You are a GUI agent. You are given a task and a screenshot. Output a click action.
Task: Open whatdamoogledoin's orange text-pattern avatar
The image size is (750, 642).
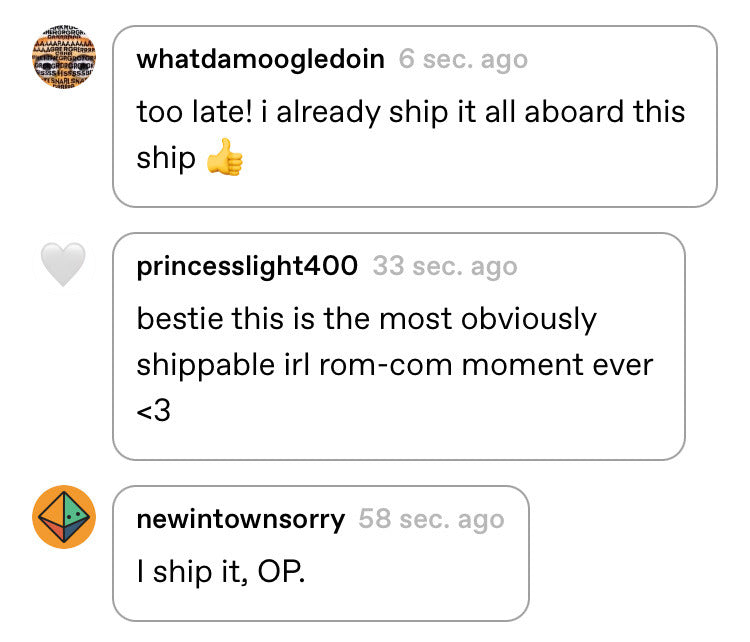pyautogui.click(x=64, y=57)
